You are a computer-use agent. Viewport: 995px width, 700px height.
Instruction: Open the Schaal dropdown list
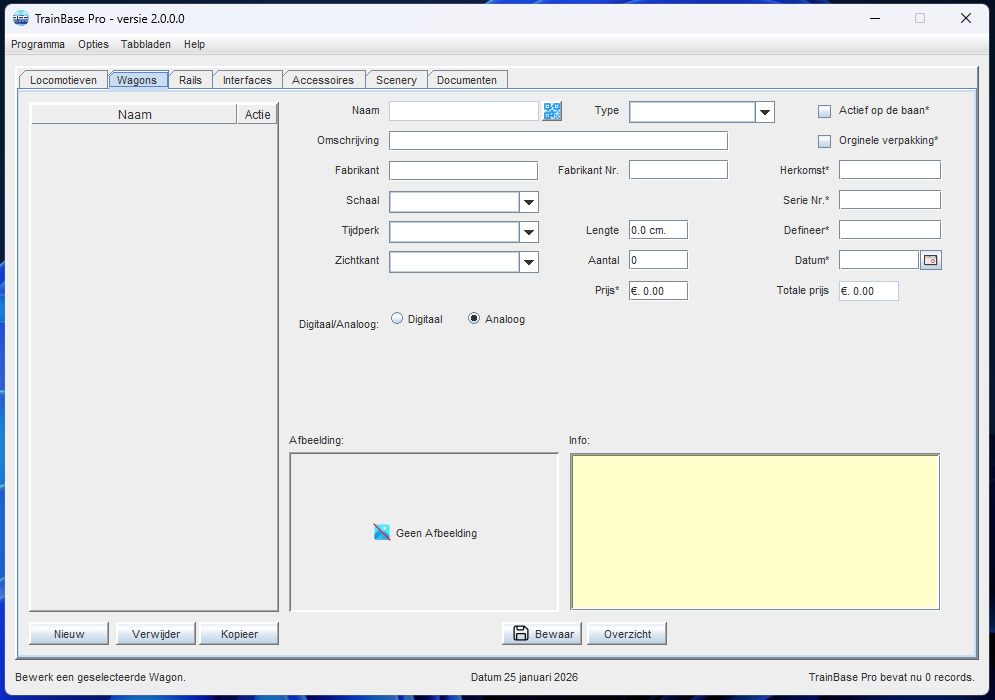pyautogui.click(x=529, y=202)
